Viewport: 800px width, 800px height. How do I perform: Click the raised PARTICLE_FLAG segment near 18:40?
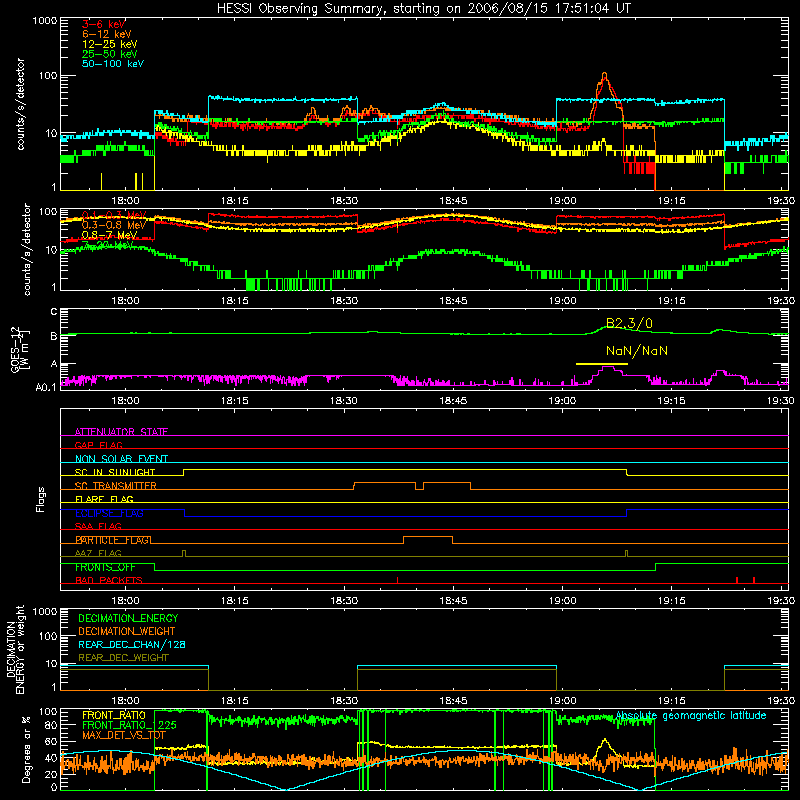pyautogui.click(x=428, y=537)
